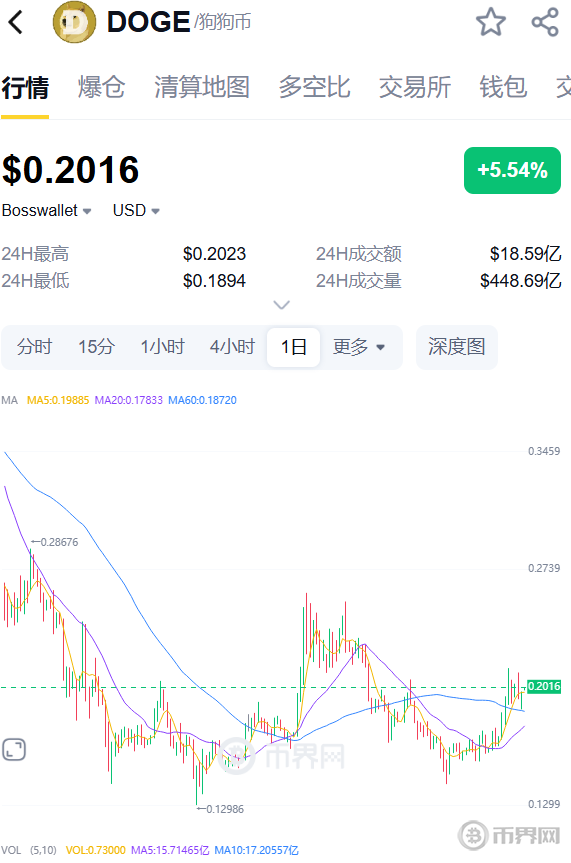Screen dimensions: 571x863
Task: Tap the Dogecoin logo icon
Action: pyautogui.click(x=74, y=22)
